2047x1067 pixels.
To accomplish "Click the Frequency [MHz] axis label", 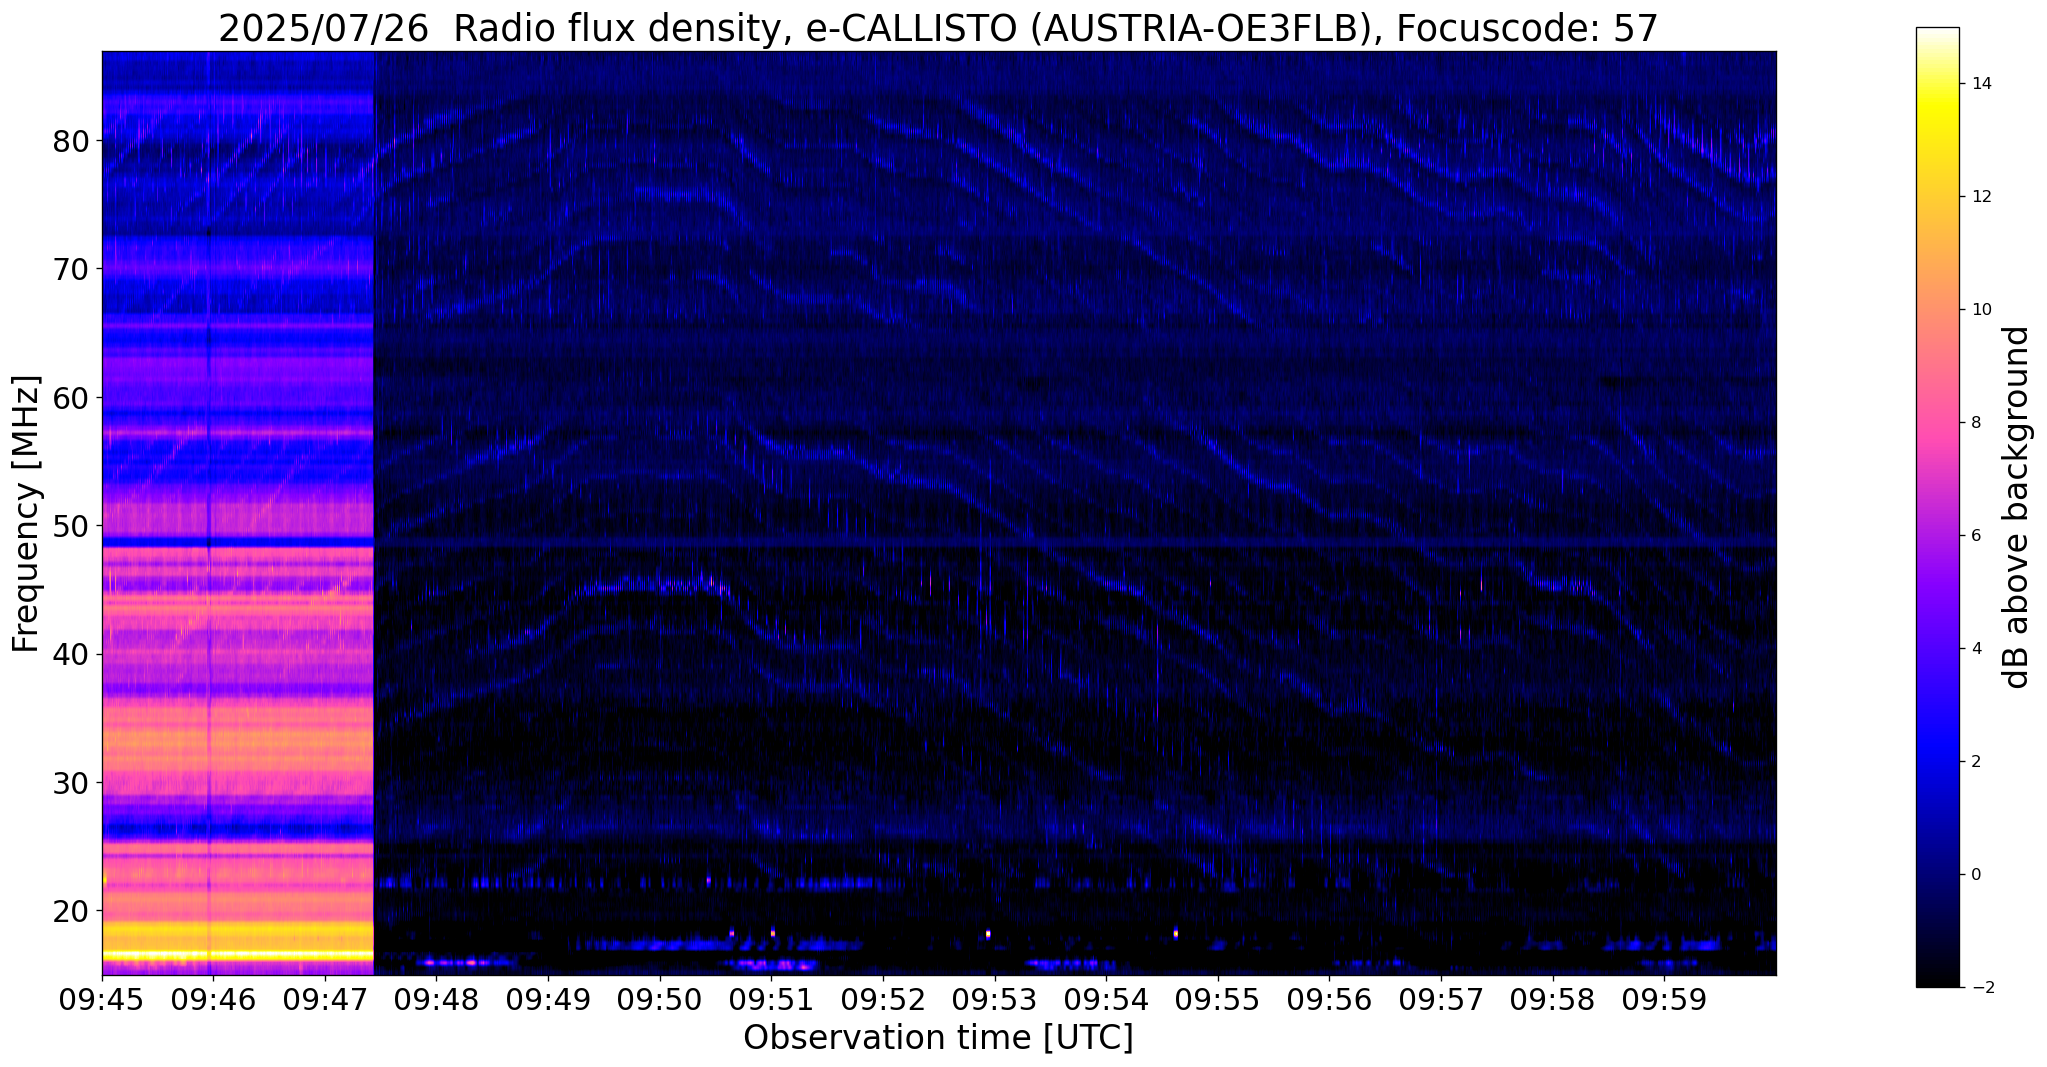I will [27, 514].
